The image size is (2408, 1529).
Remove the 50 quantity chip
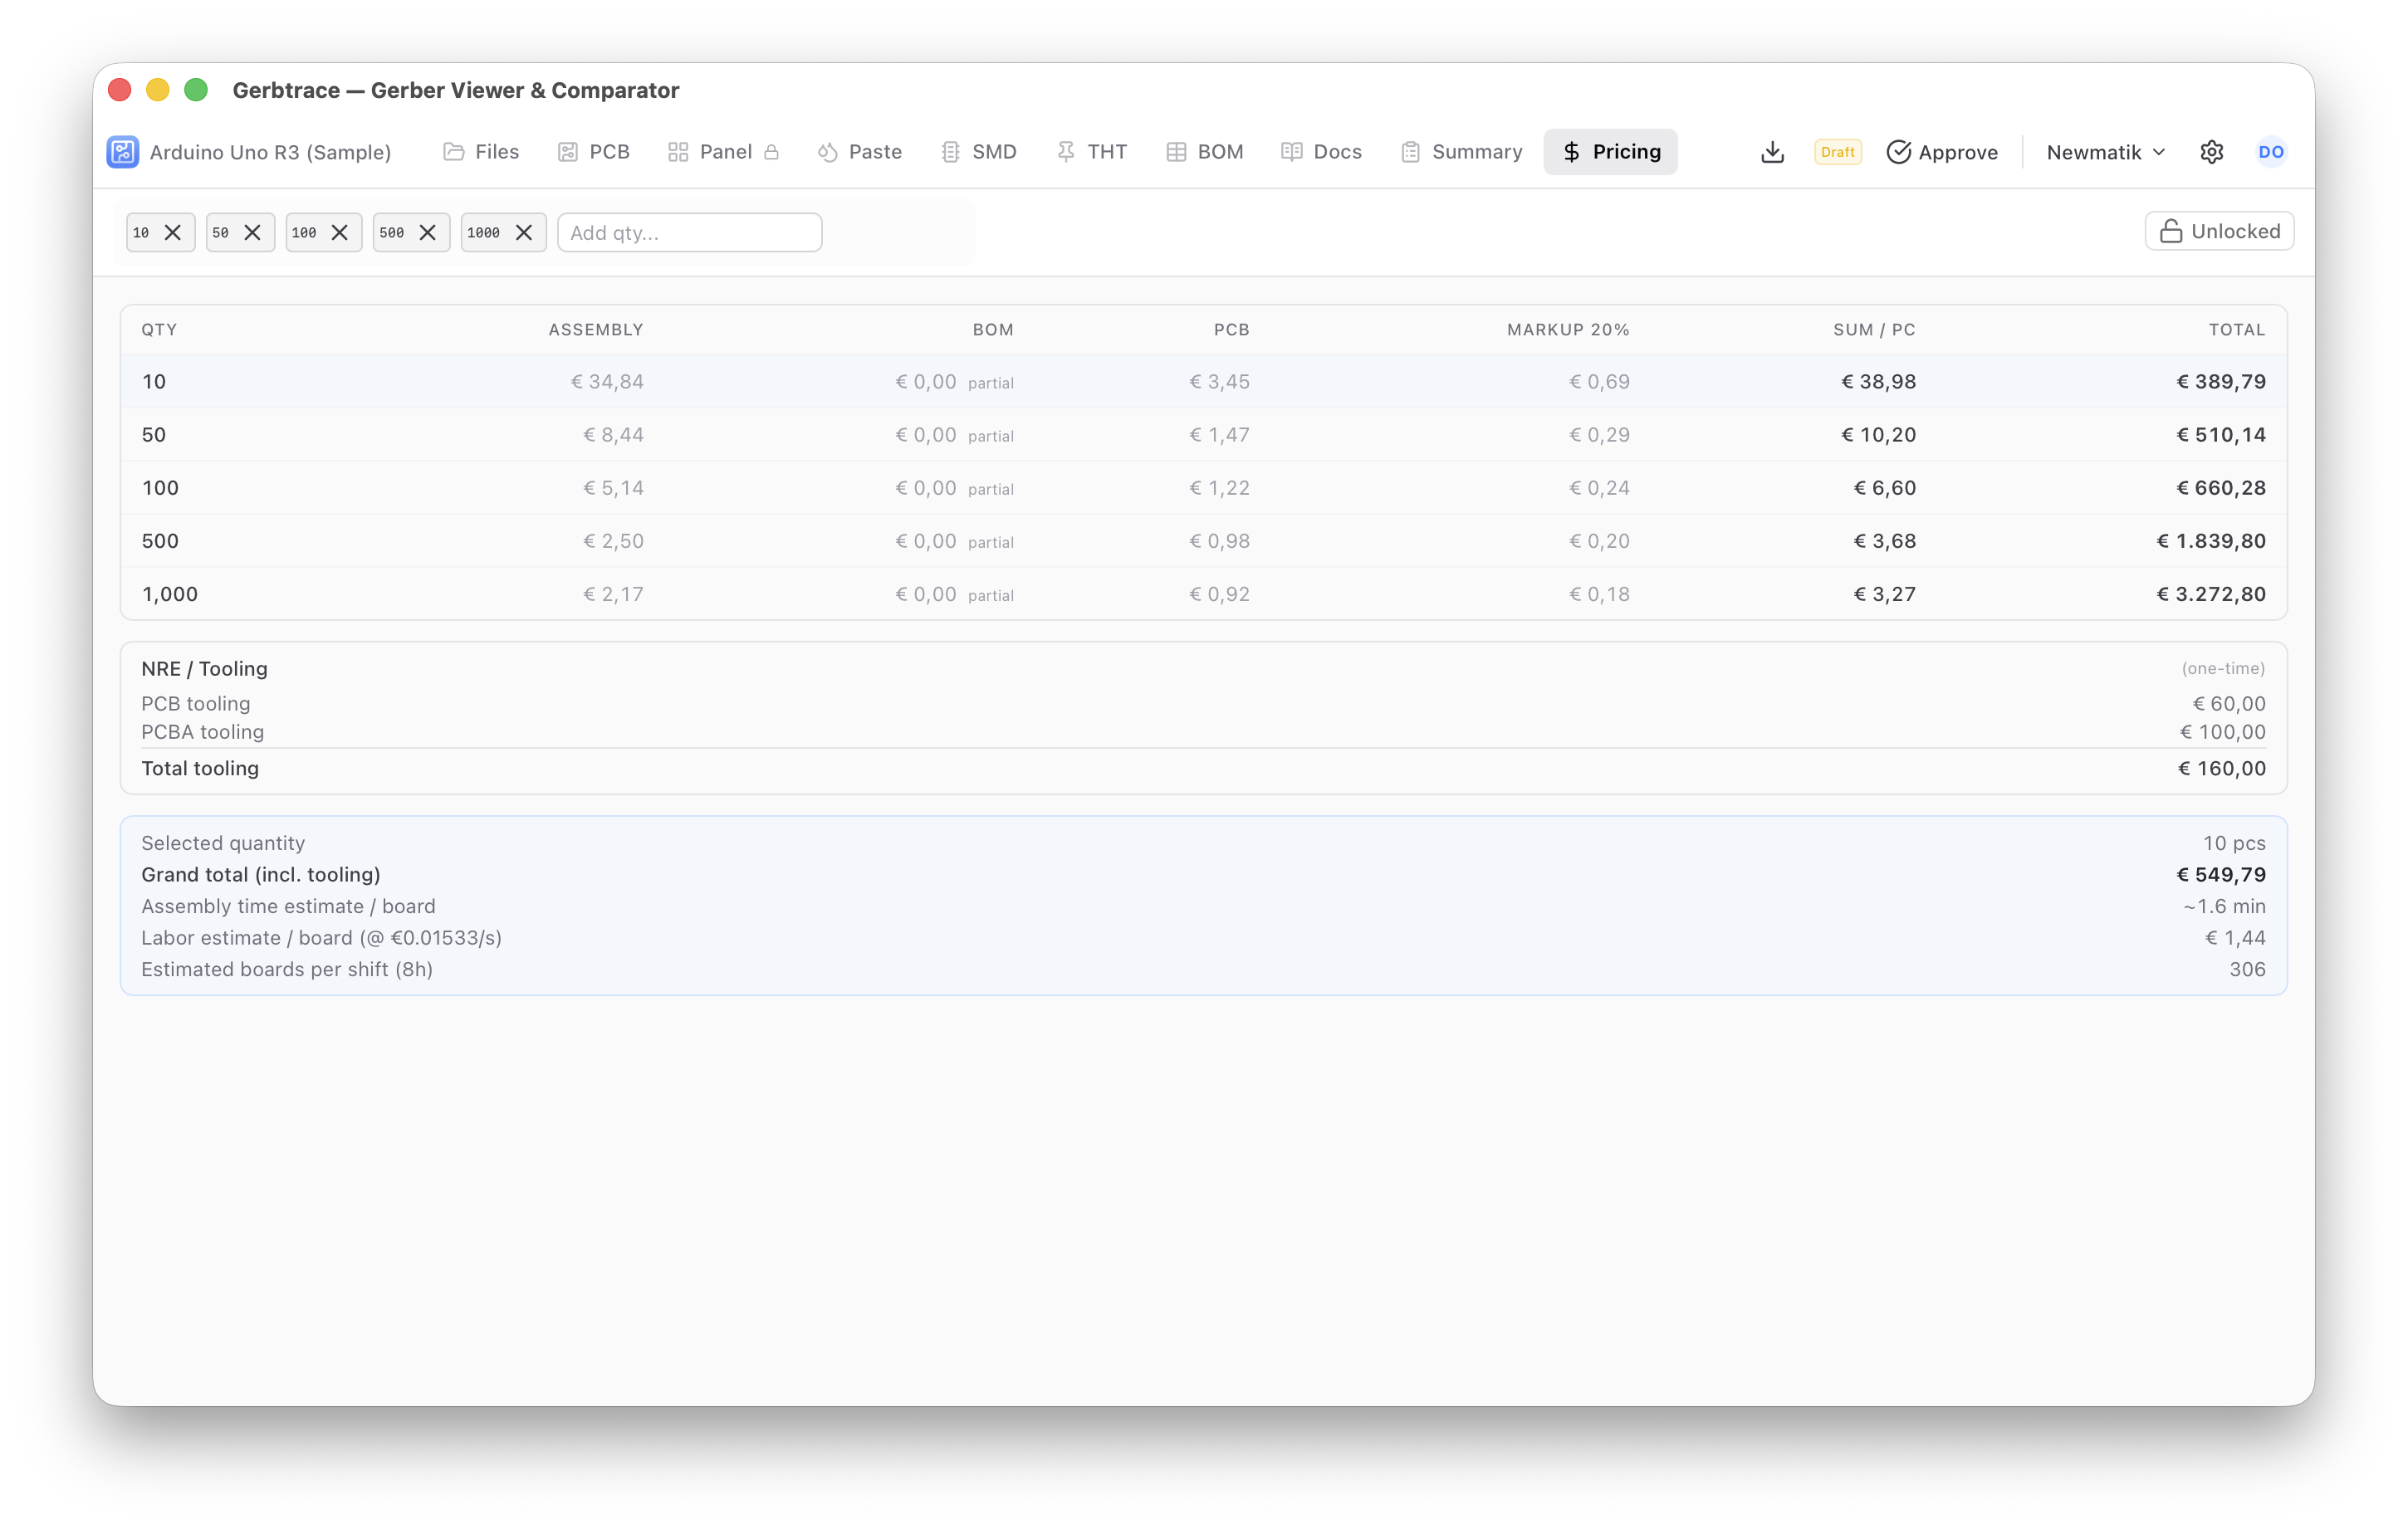coord(252,233)
